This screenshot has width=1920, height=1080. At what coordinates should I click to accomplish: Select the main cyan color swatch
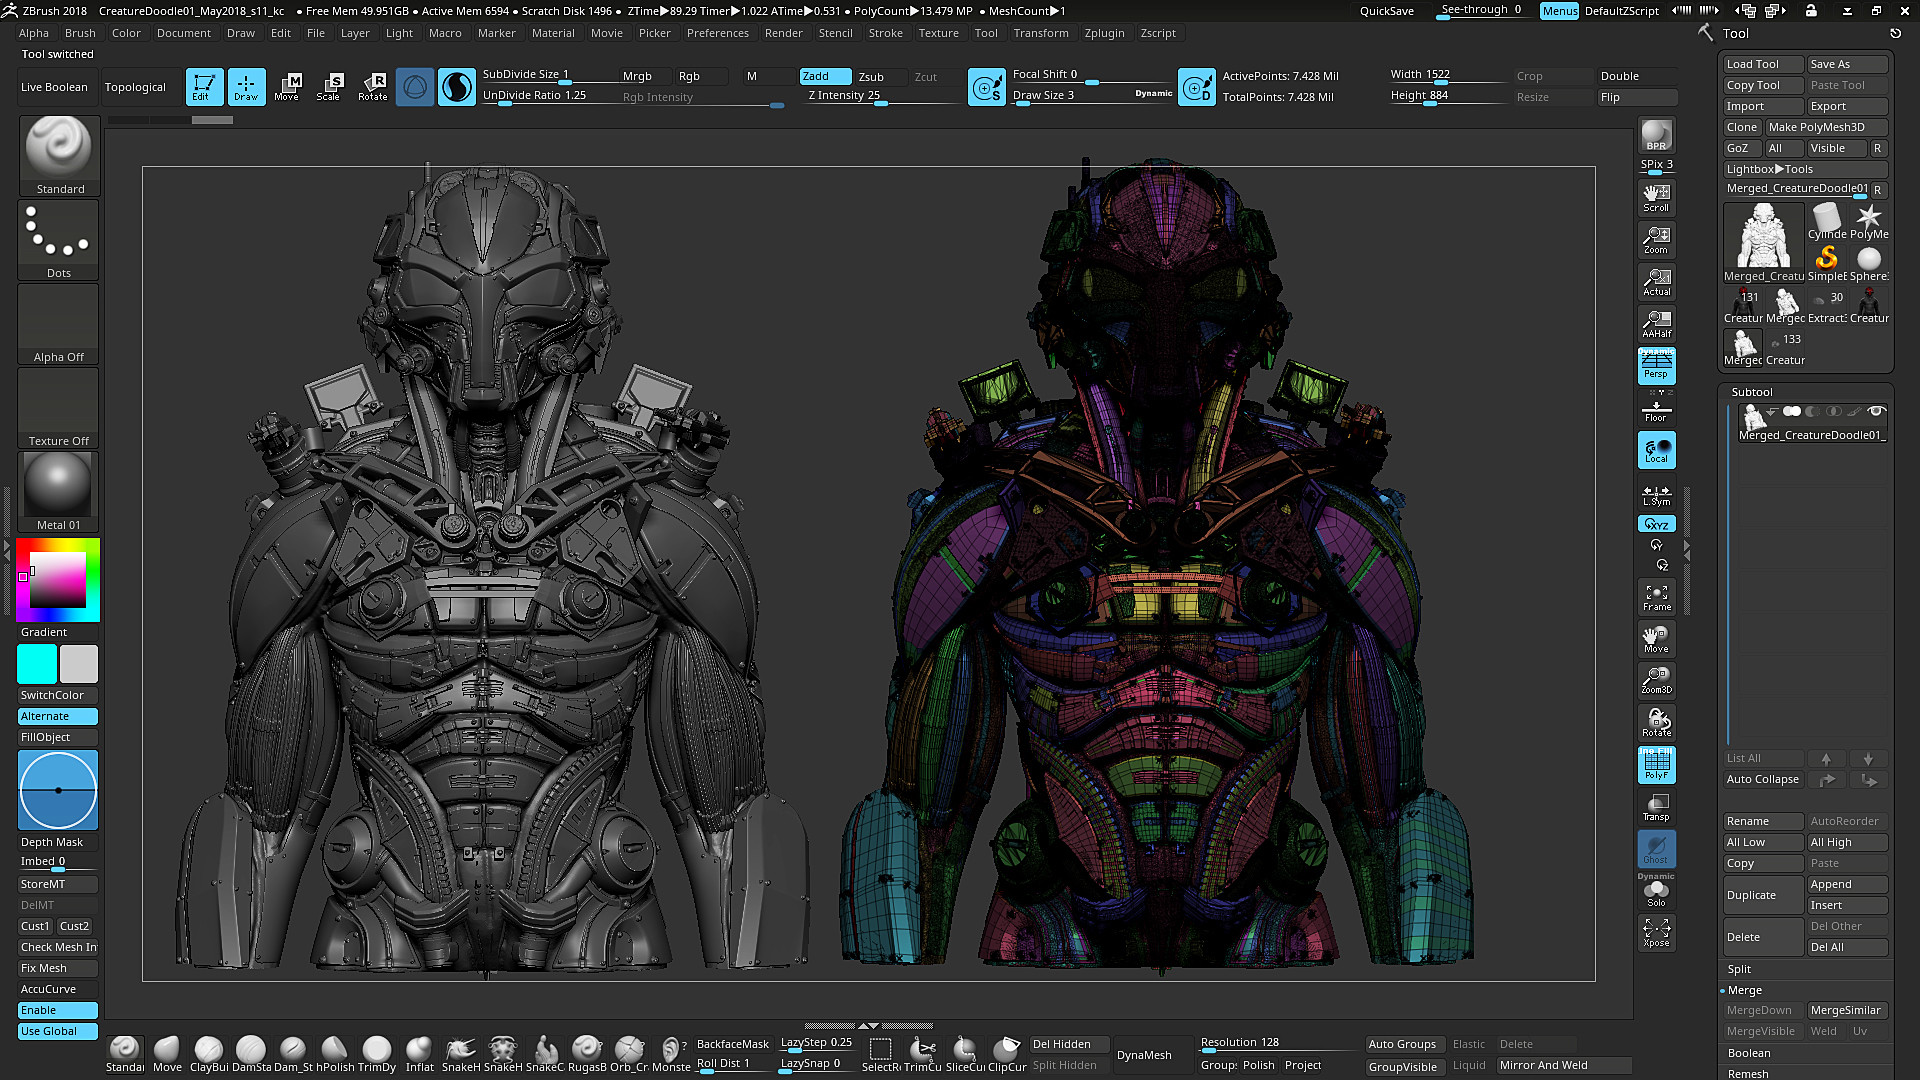click(37, 664)
